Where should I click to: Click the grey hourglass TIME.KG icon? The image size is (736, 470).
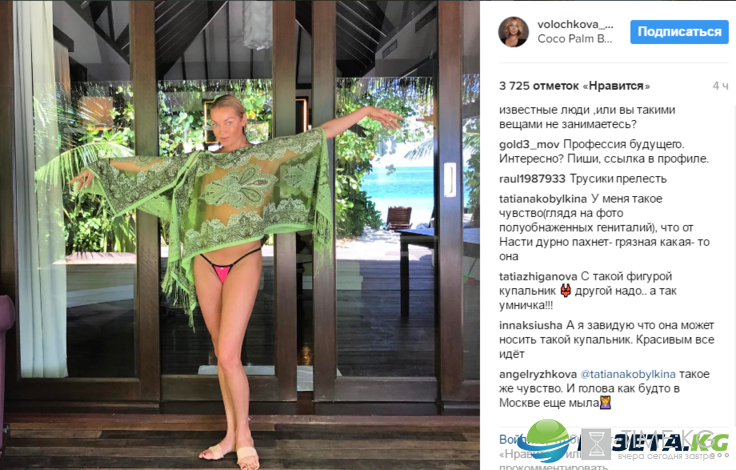click(x=596, y=444)
